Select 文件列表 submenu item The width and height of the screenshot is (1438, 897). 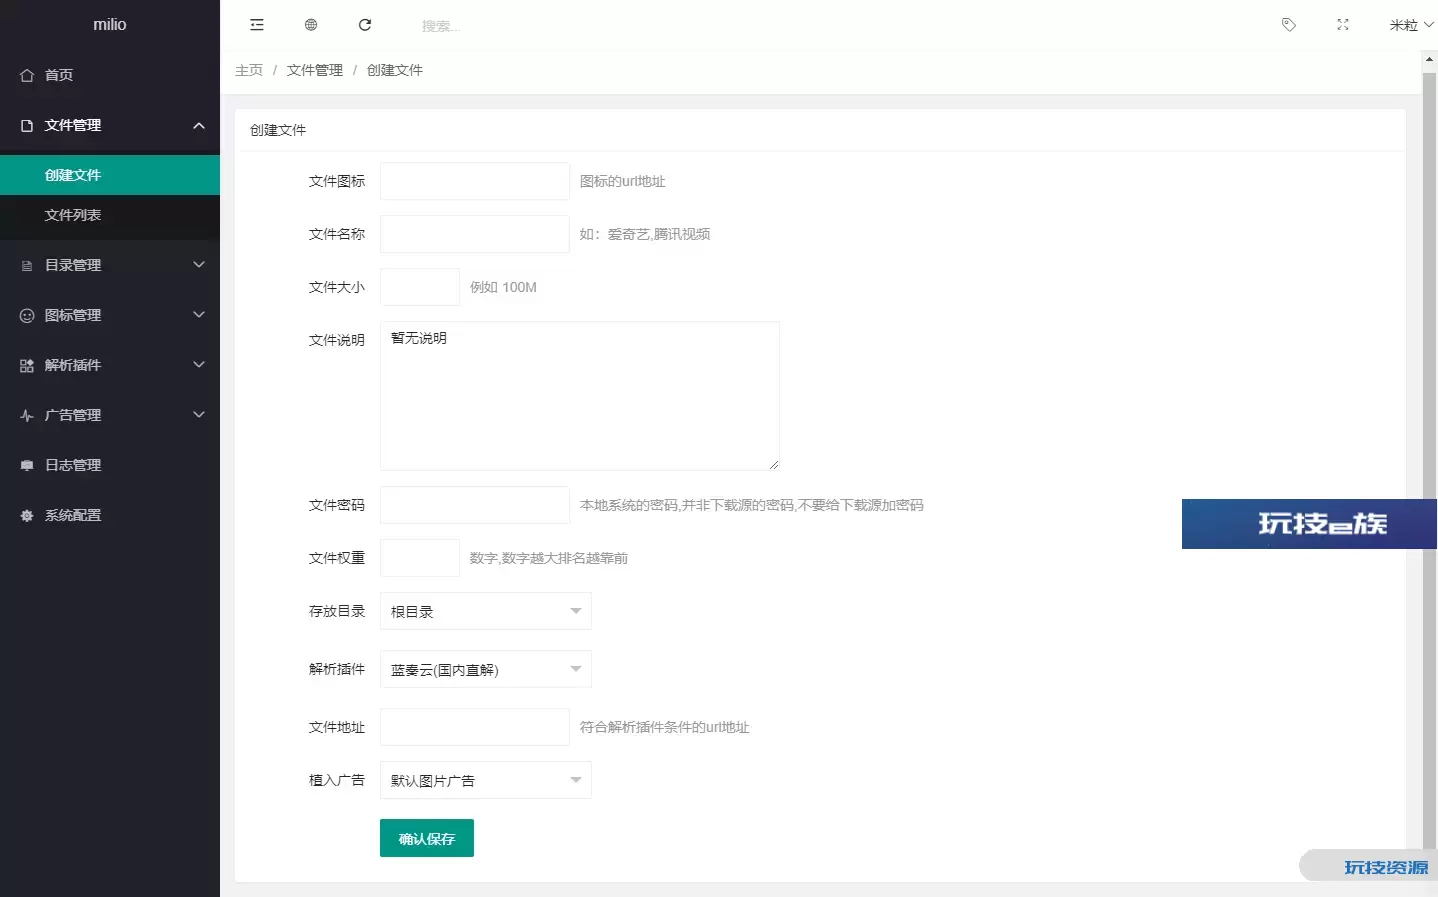pos(110,215)
